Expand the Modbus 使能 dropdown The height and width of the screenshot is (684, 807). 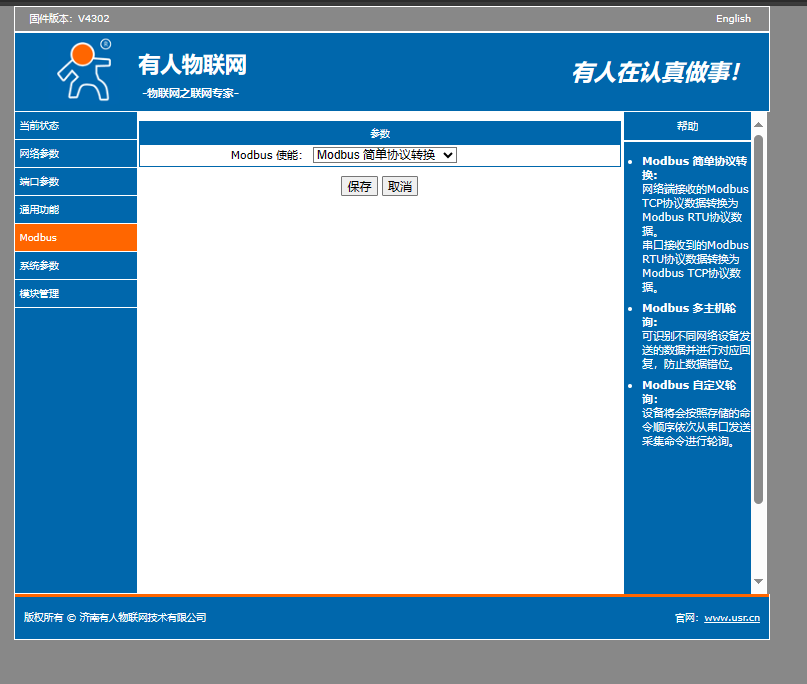[385, 155]
